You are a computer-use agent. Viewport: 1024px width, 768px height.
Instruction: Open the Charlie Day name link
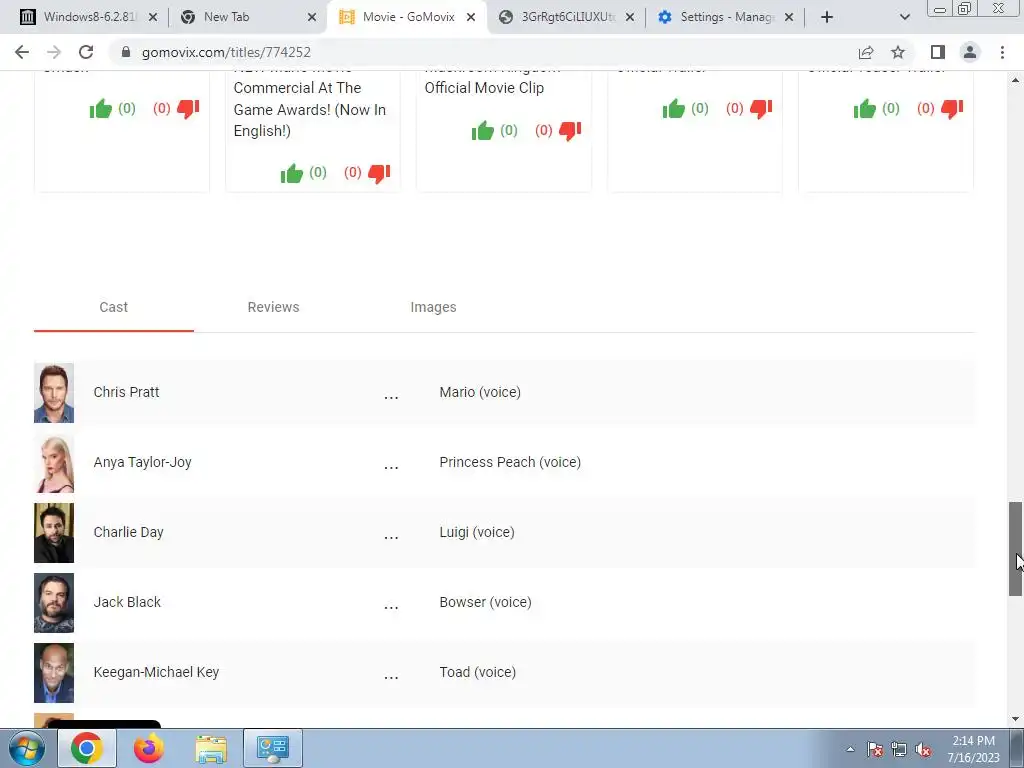point(129,532)
